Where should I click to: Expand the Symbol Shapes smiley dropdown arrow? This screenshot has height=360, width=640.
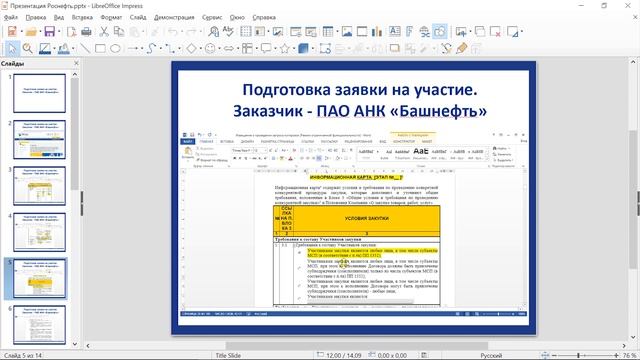[220, 49]
